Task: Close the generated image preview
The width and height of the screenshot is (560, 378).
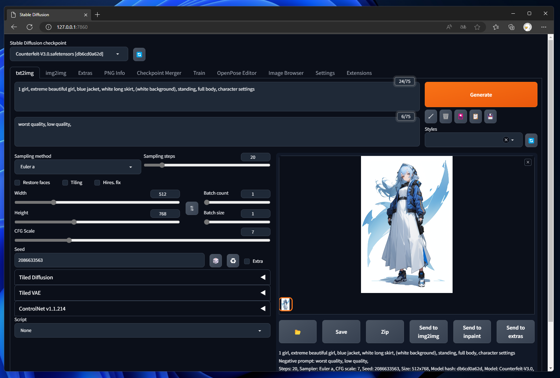Action: point(528,162)
